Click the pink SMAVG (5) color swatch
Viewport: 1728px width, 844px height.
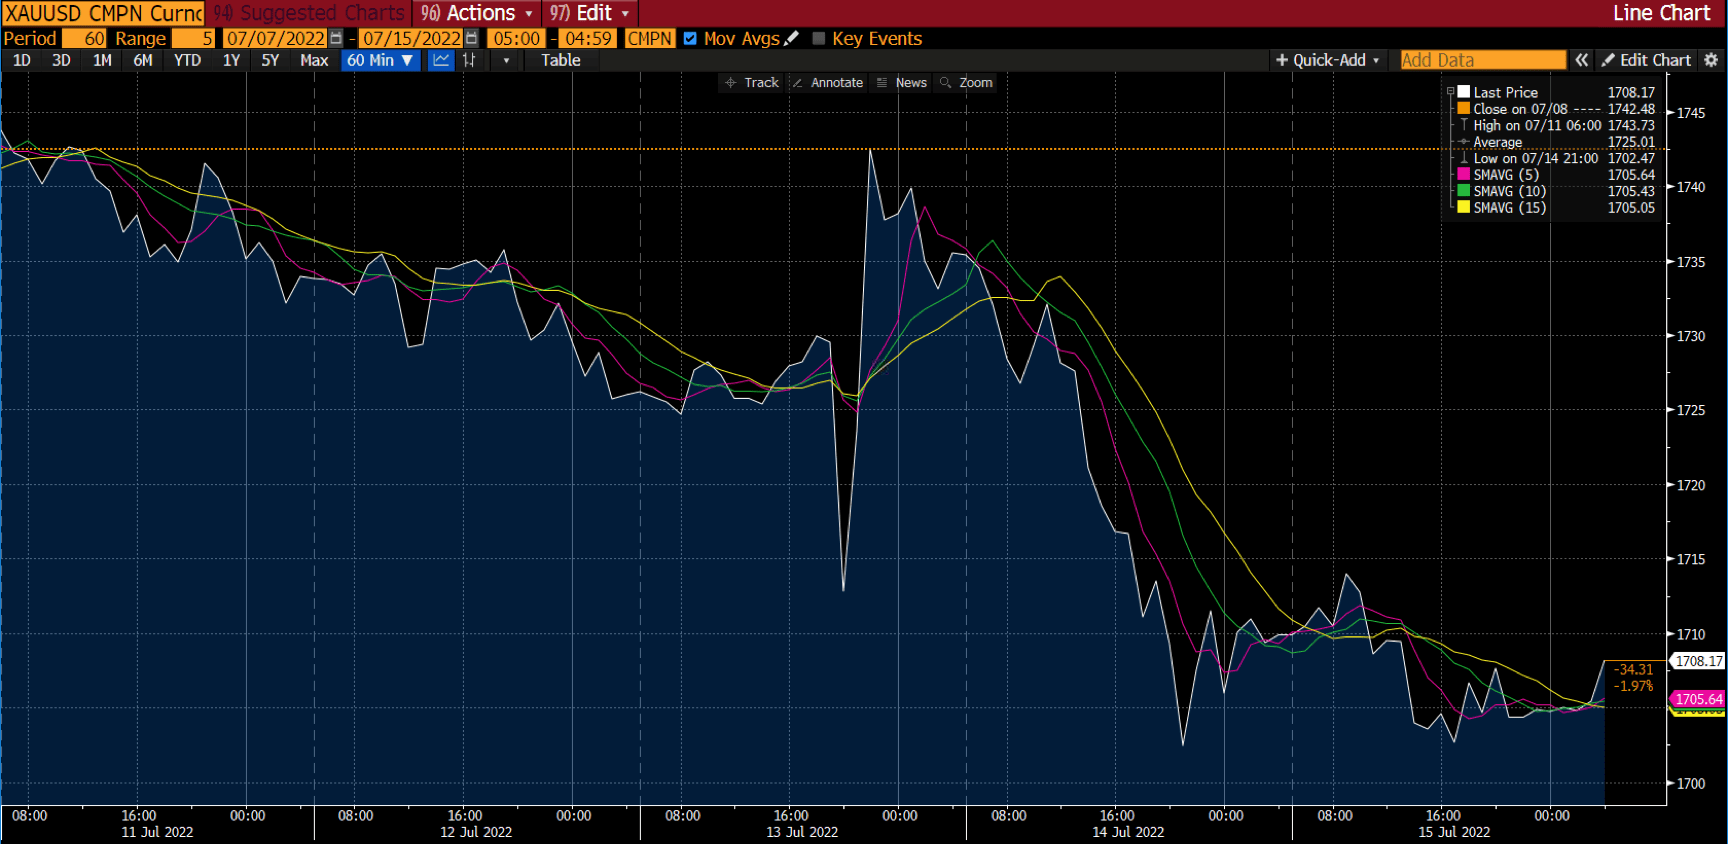(1463, 175)
